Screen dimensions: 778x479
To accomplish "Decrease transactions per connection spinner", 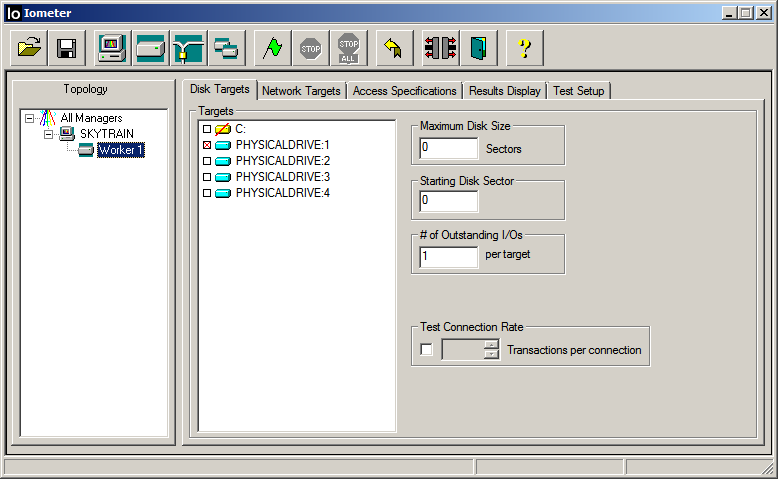I will click(491, 354).
